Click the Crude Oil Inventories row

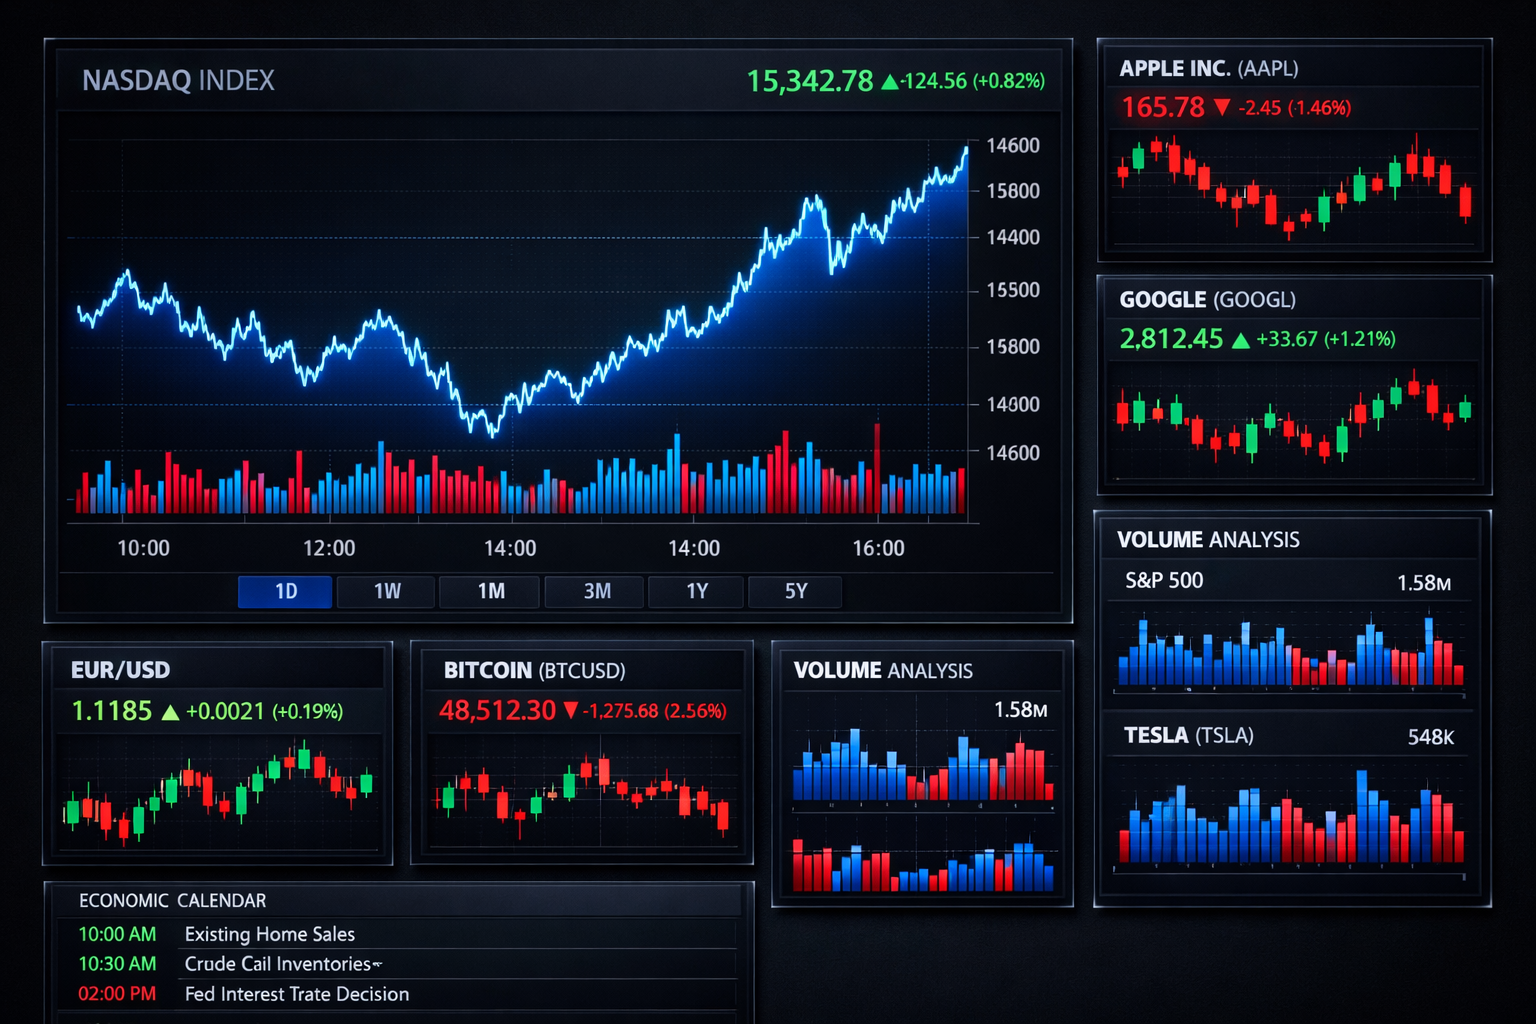pos(285,964)
